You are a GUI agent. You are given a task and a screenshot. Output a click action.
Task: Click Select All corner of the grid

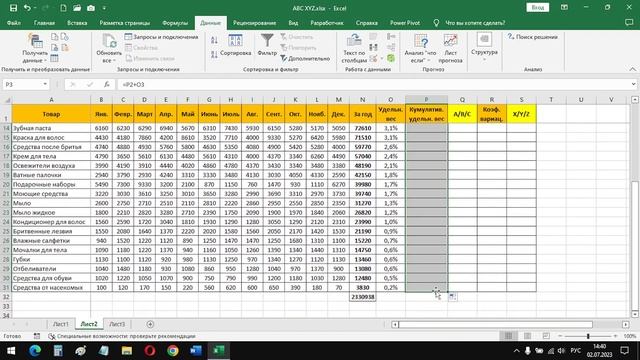pos(6,100)
